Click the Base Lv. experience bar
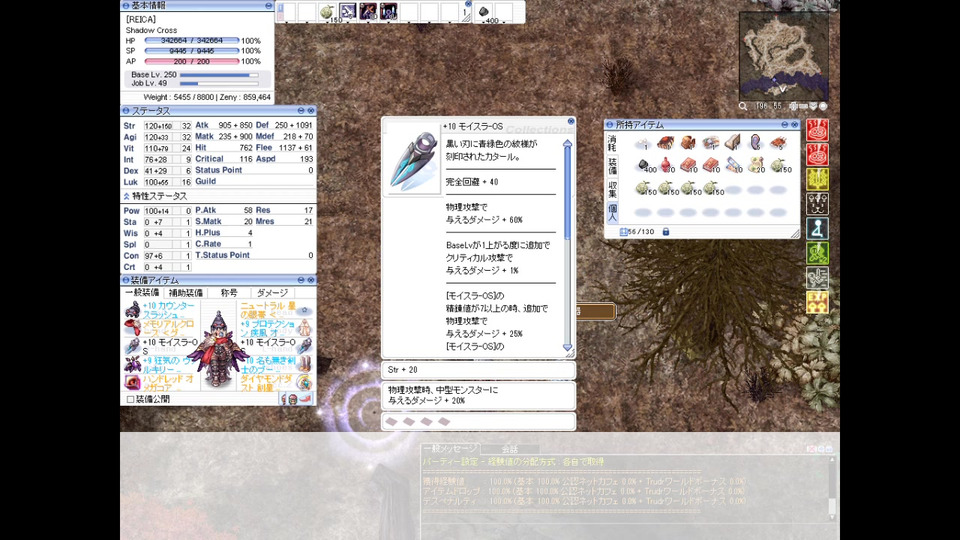Image resolution: width=960 pixels, height=540 pixels. [x=219, y=75]
